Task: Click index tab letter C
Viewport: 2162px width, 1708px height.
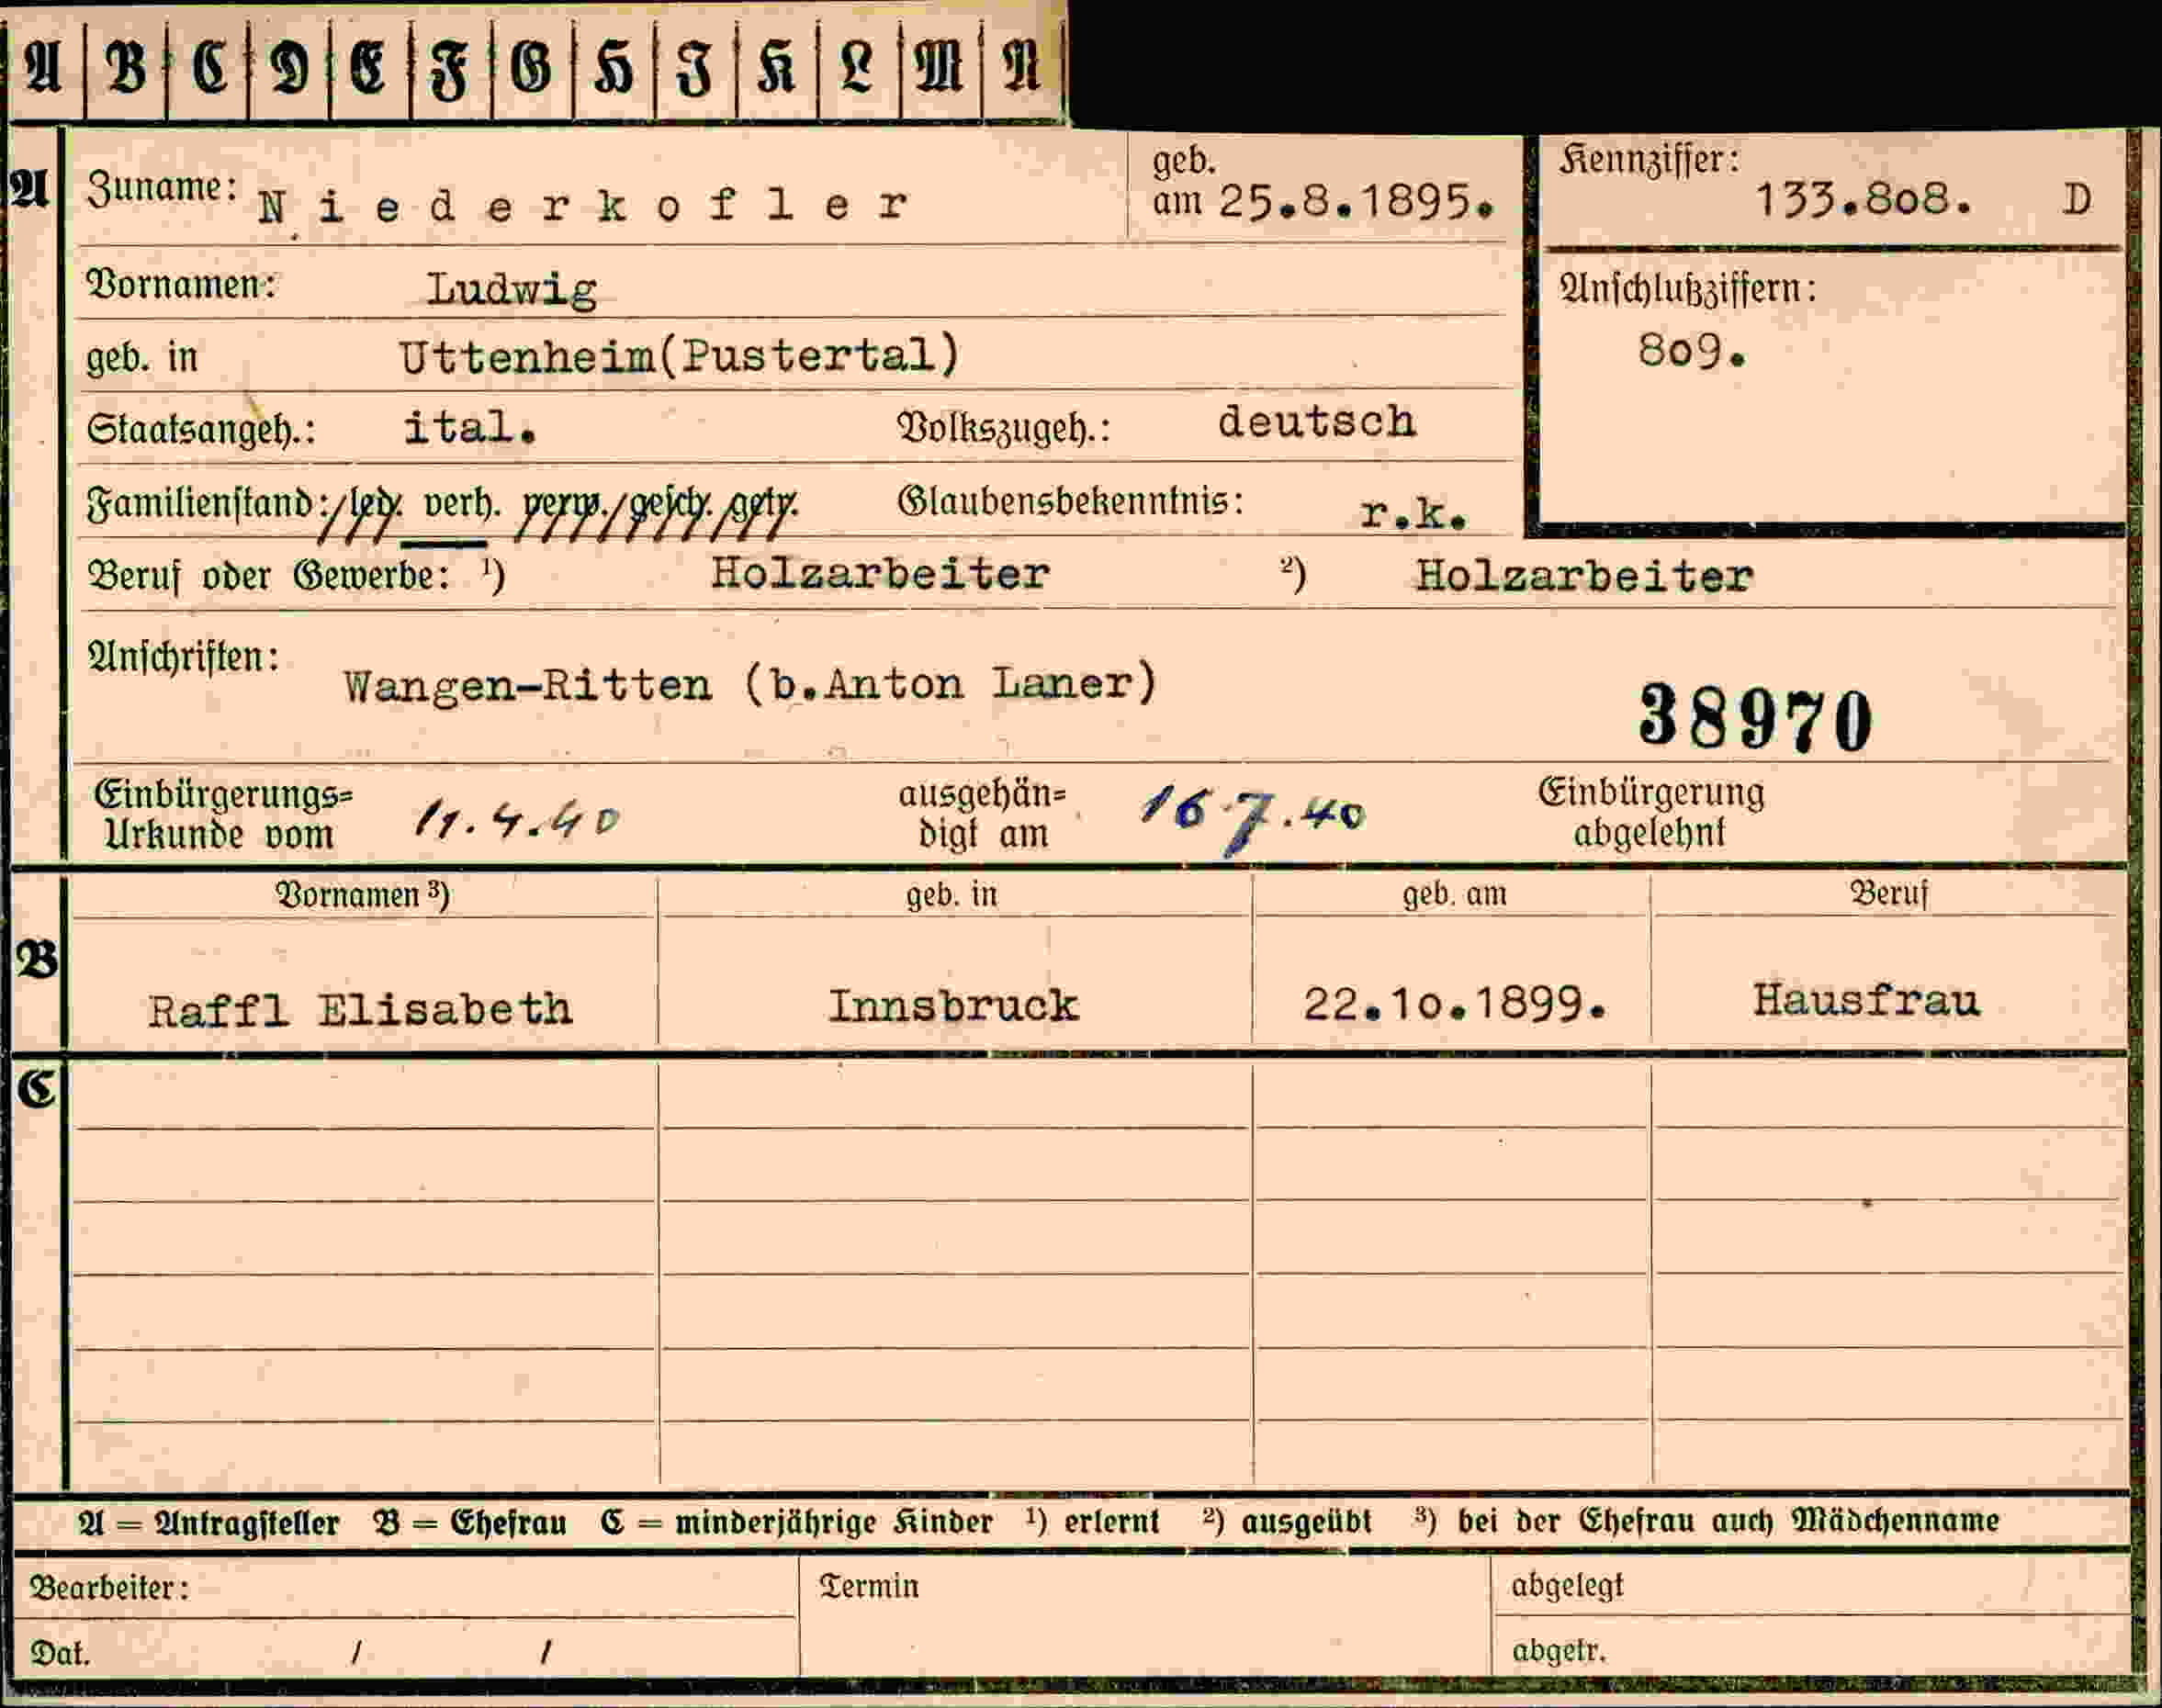Action: [x=208, y=68]
